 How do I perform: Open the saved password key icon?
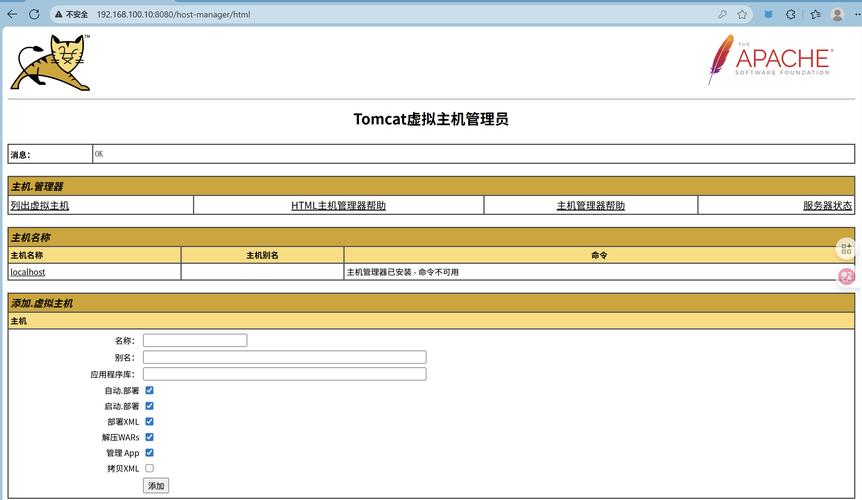[722, 14]
